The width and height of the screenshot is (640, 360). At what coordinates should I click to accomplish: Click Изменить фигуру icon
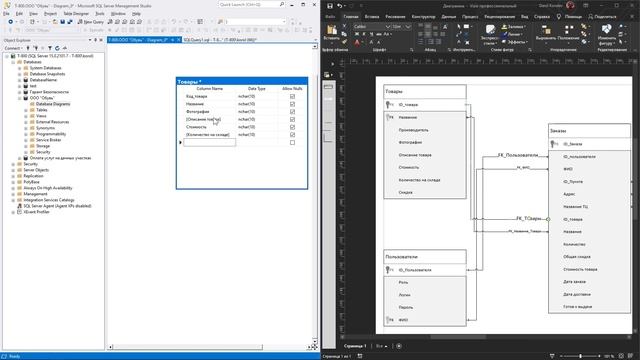607,29
